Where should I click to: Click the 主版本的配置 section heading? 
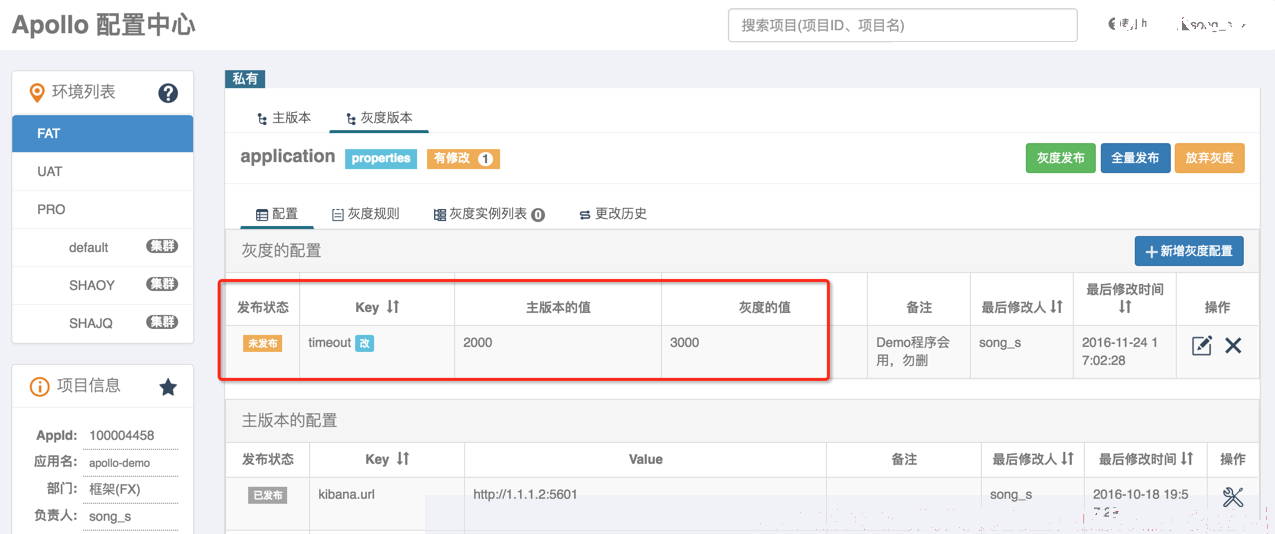point(290,420)
